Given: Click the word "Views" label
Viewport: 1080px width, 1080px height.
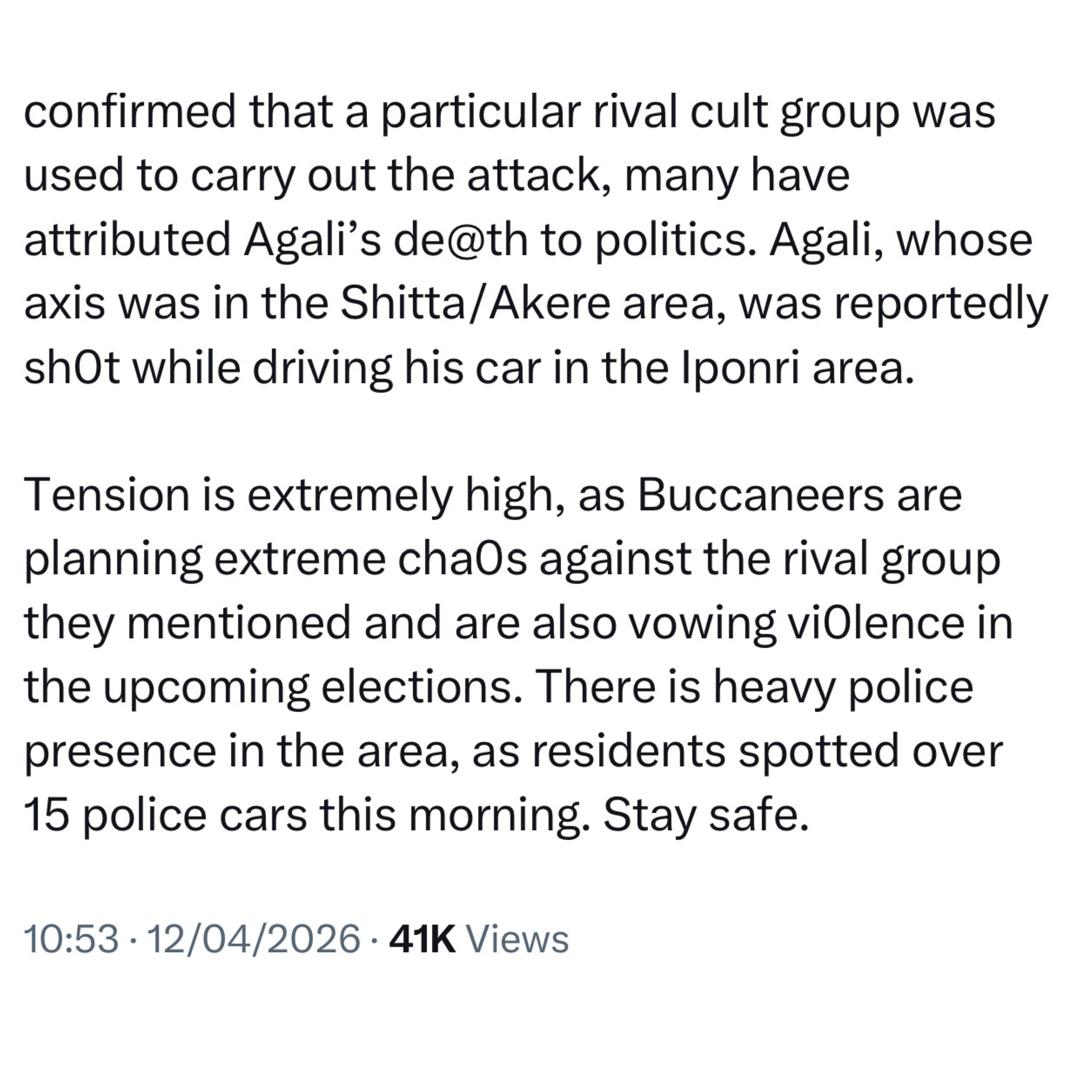Looking at the screenshot, I should tap(518, 939).
